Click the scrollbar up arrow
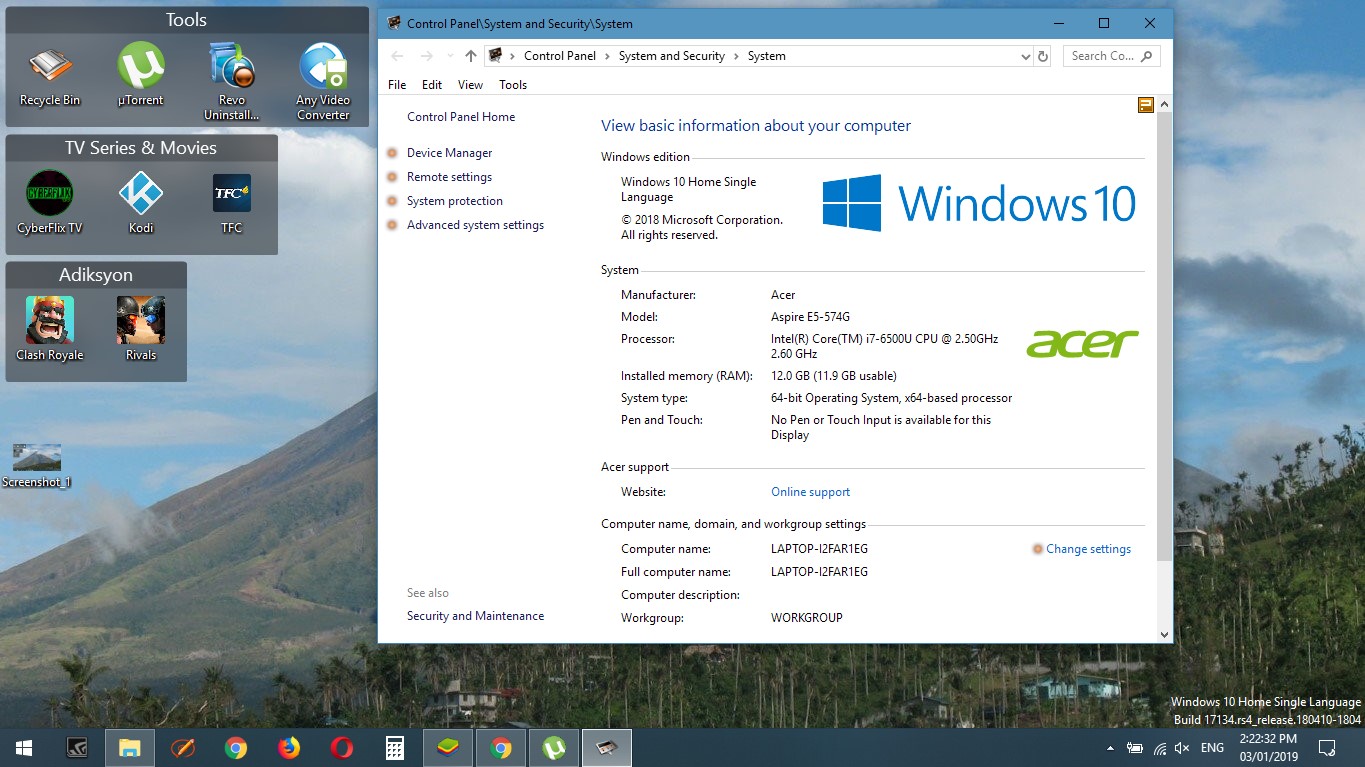Screen dimensions: 1365x767 1164,104
